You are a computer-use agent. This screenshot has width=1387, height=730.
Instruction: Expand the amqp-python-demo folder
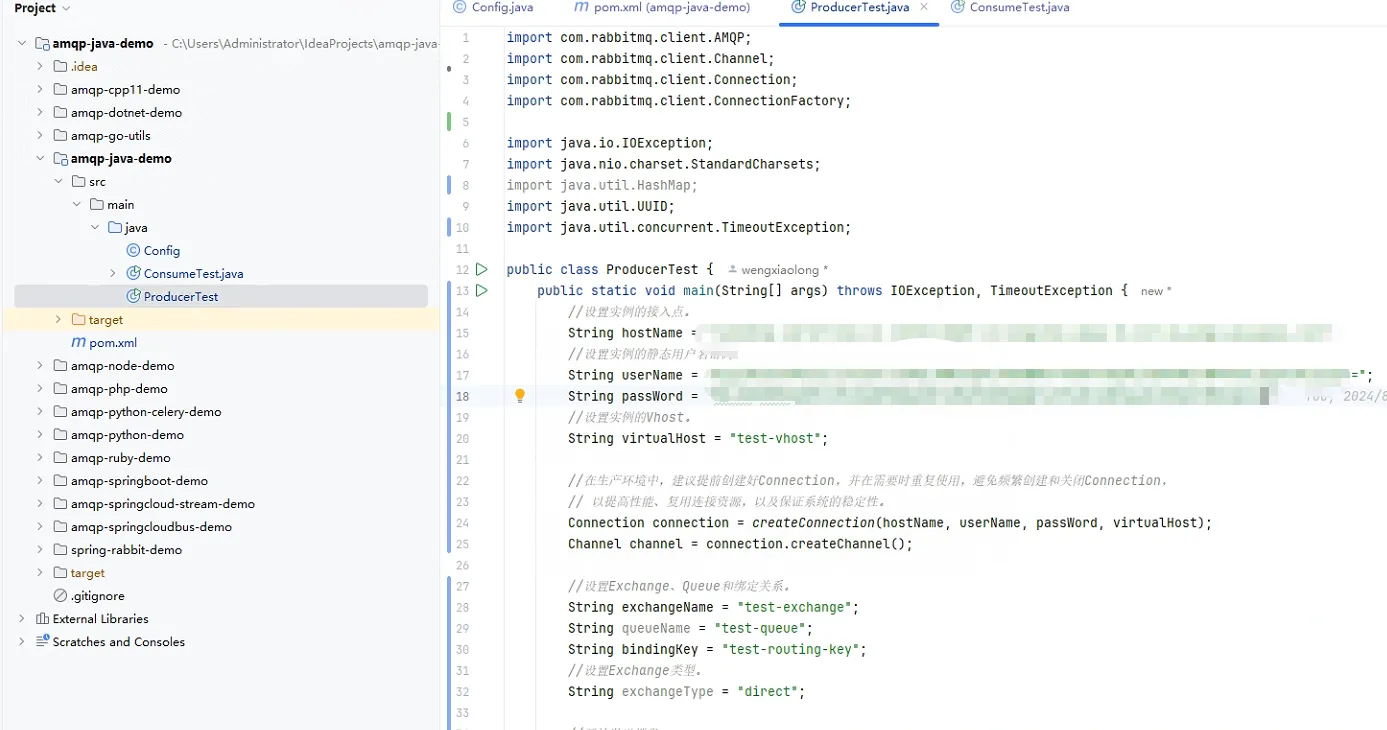coord(40,435)
